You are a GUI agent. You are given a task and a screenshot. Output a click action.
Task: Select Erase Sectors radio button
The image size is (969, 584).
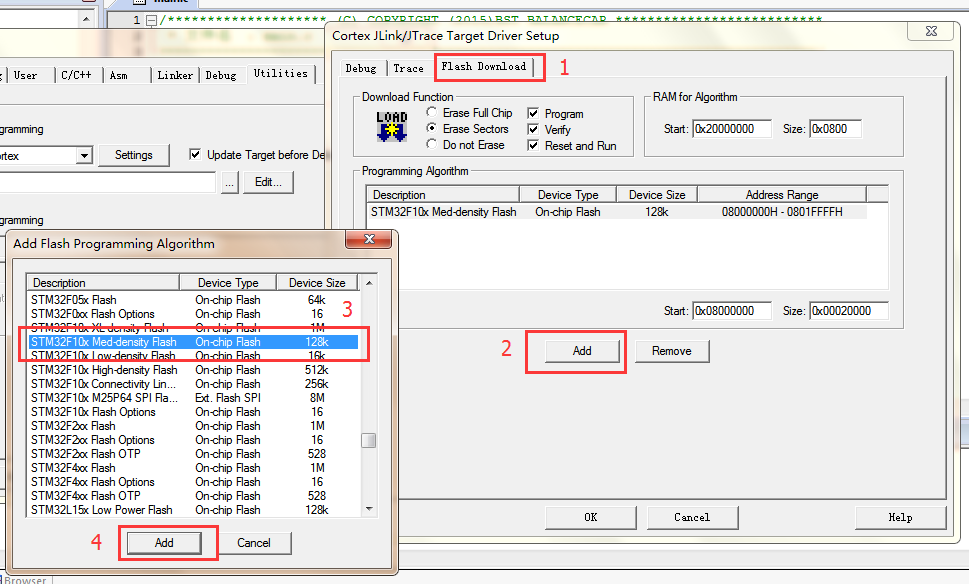pos(431,128)
